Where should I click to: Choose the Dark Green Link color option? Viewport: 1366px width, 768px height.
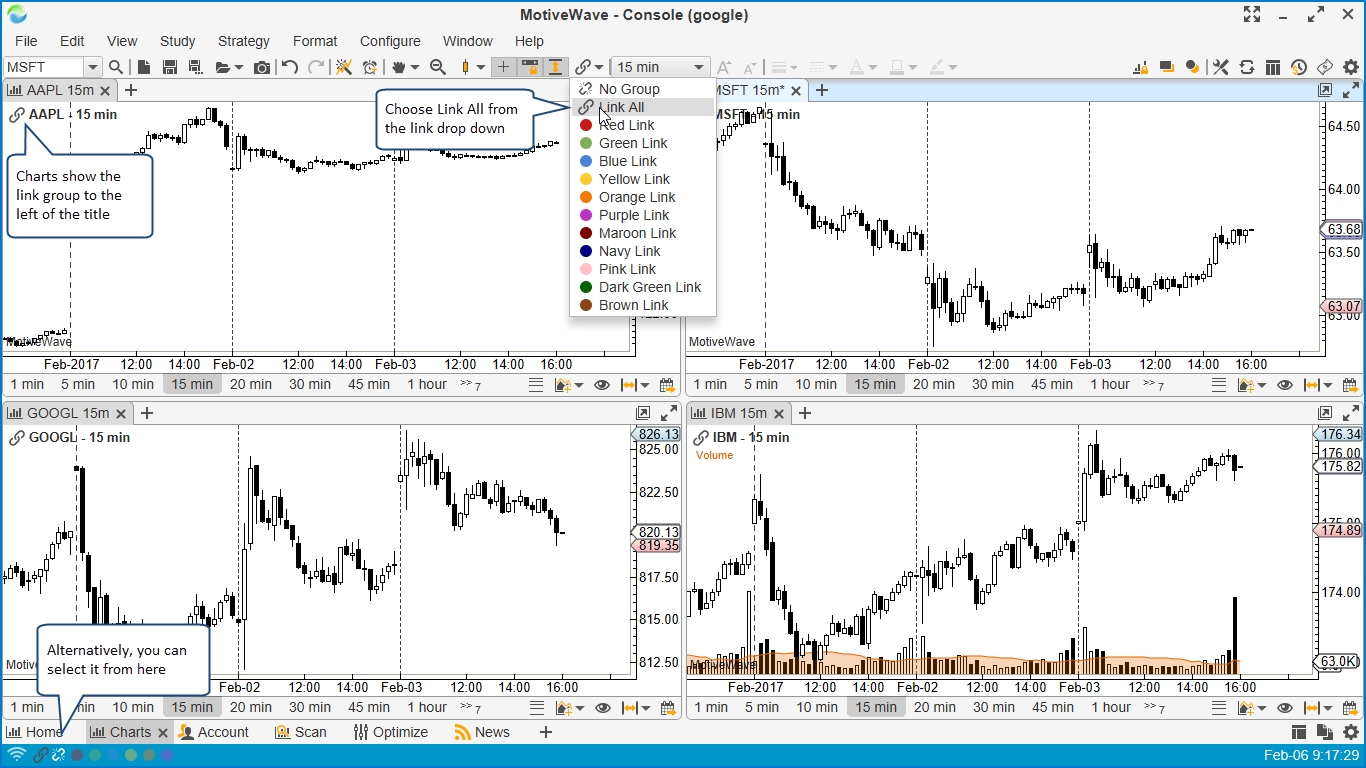(x=643, y=287)
